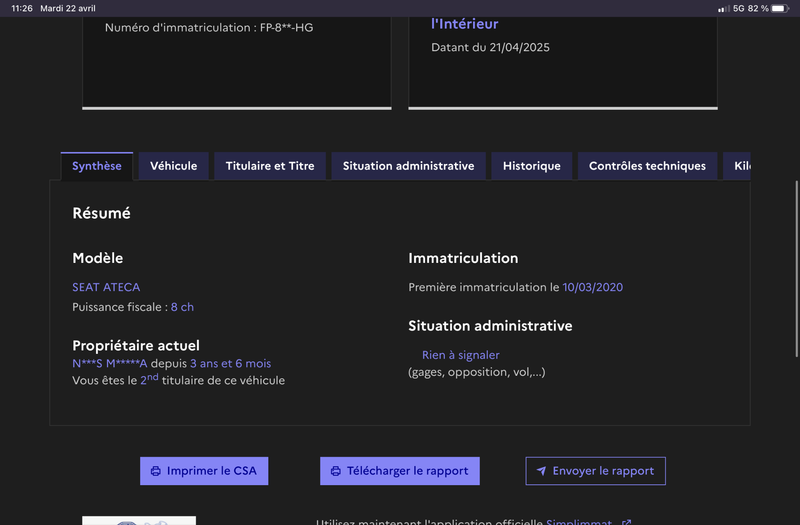Viewport: 800px width, 525px height.
Task: Switch to the Véhicule tab
Action: [173, 166]
